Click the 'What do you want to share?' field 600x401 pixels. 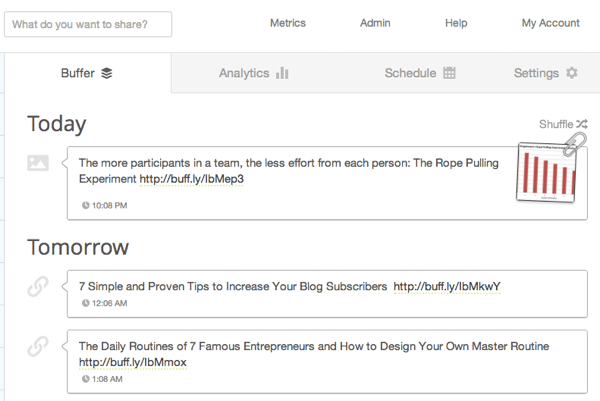point(88,24)
